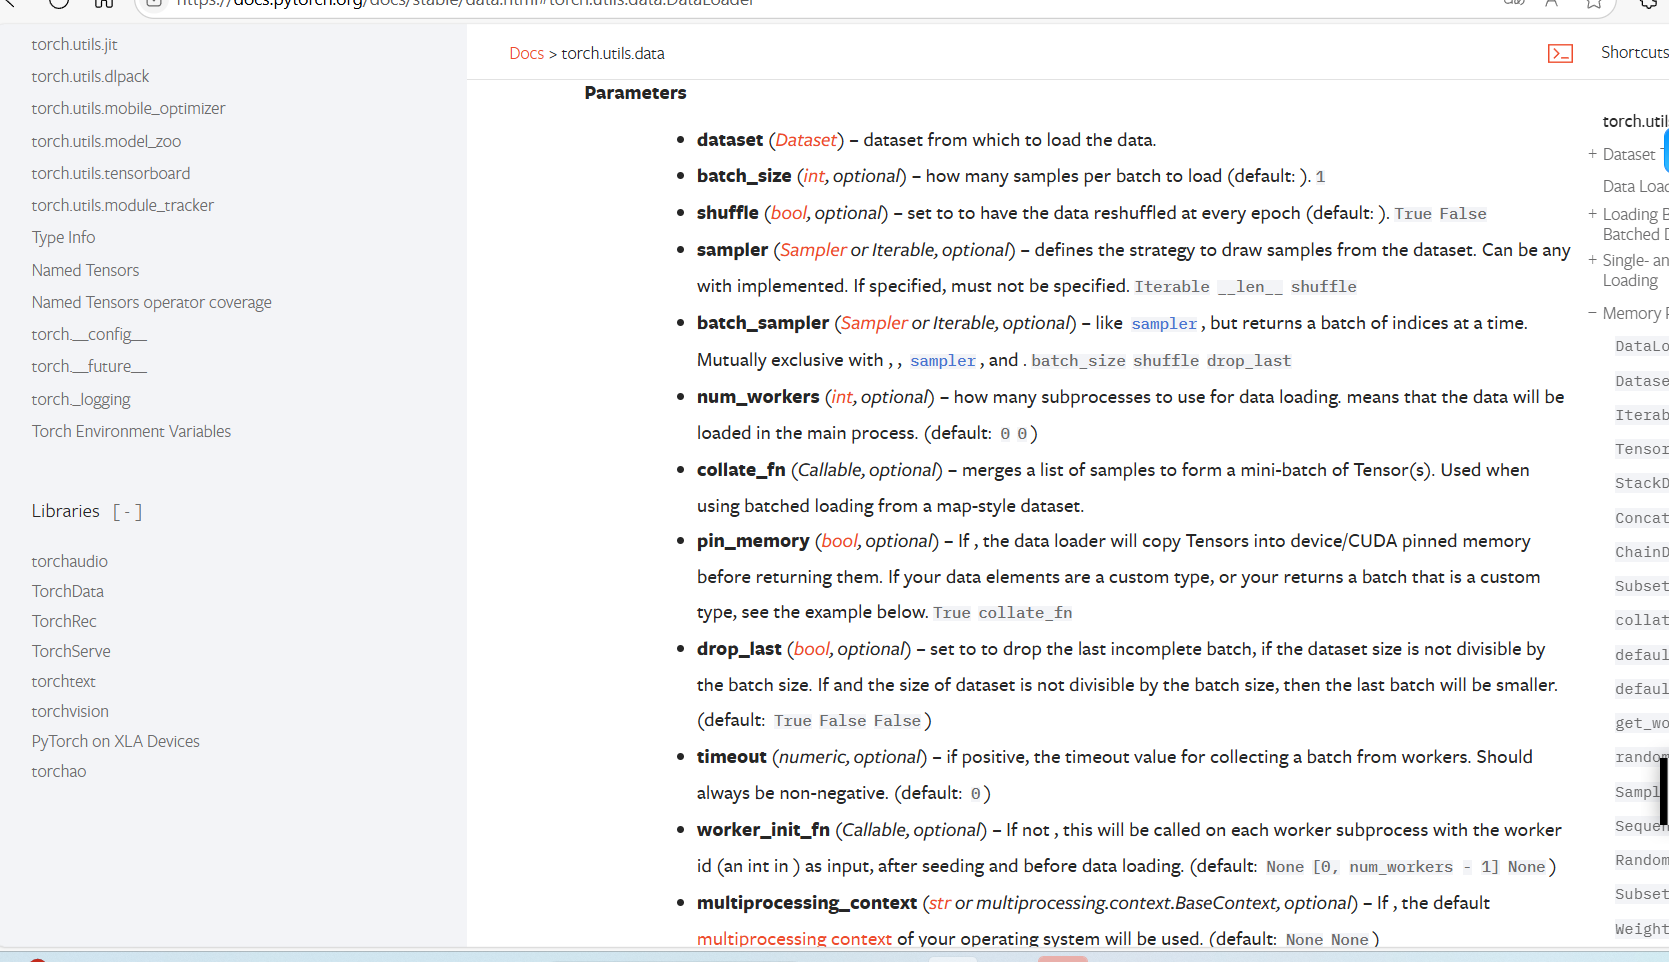
Task: Click the sampler code link after 'like'
Action: click(x=1164, y=325)
